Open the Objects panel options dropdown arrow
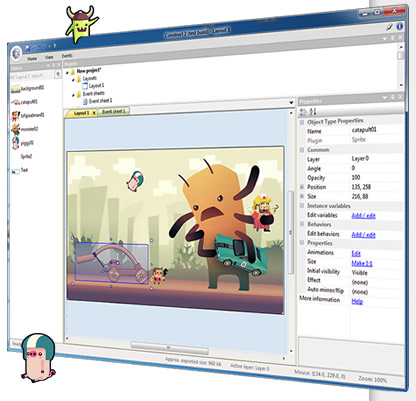This screenshot has height=401, width=416. (x=48, y=65)
